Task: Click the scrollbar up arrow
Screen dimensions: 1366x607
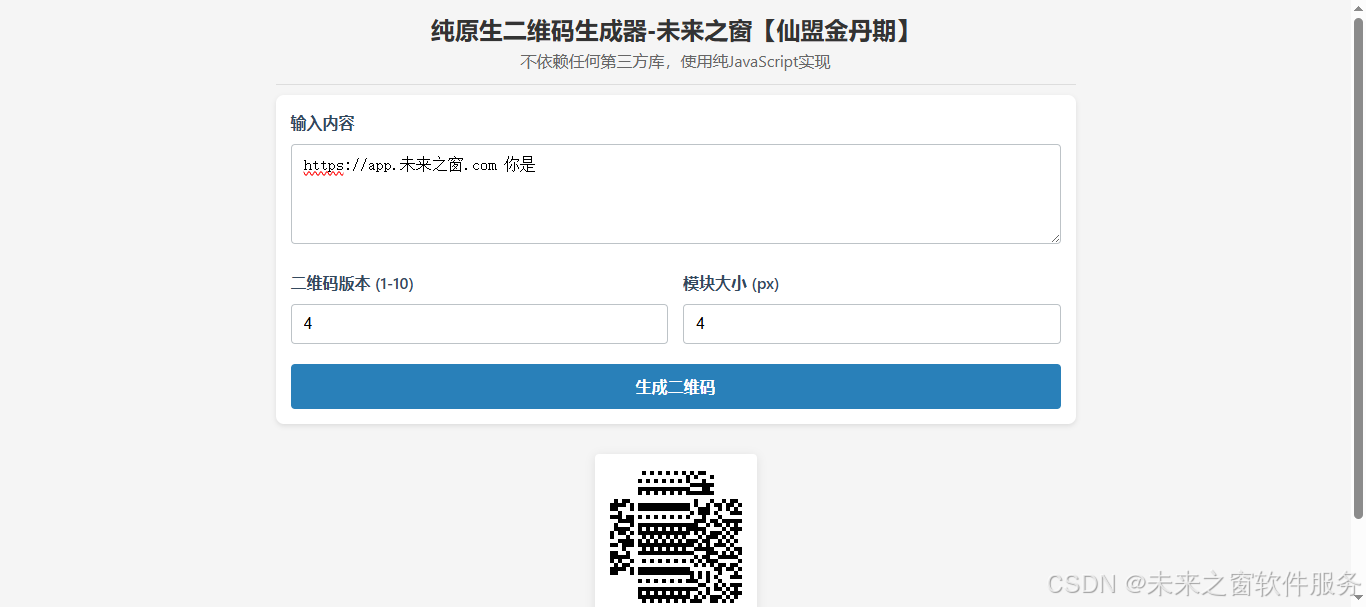Action: click(x=1358, y=8)
